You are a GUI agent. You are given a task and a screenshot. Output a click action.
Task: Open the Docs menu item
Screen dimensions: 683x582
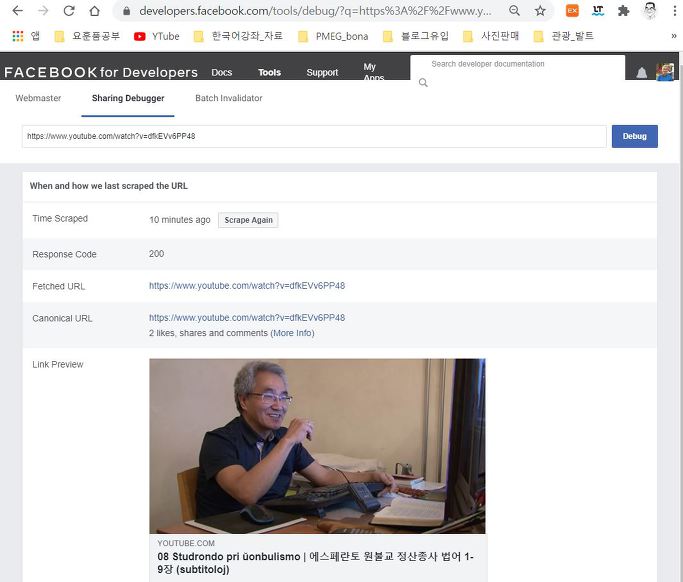click(x=221, y=72)
